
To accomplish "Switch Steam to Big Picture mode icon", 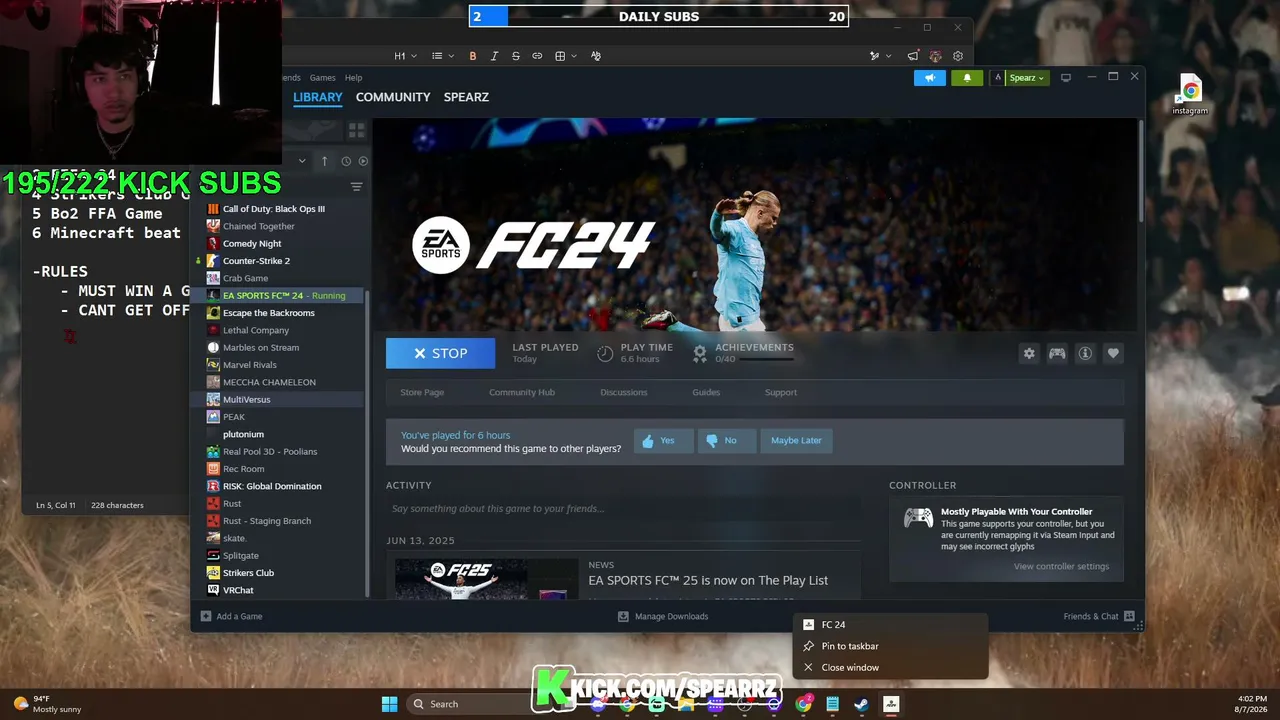I will (1066, 77).
